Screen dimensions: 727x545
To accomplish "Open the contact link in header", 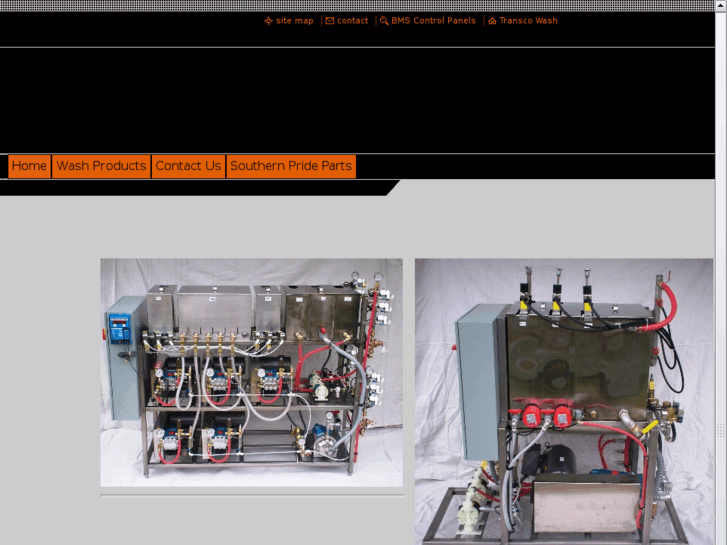I will [352, 21].
